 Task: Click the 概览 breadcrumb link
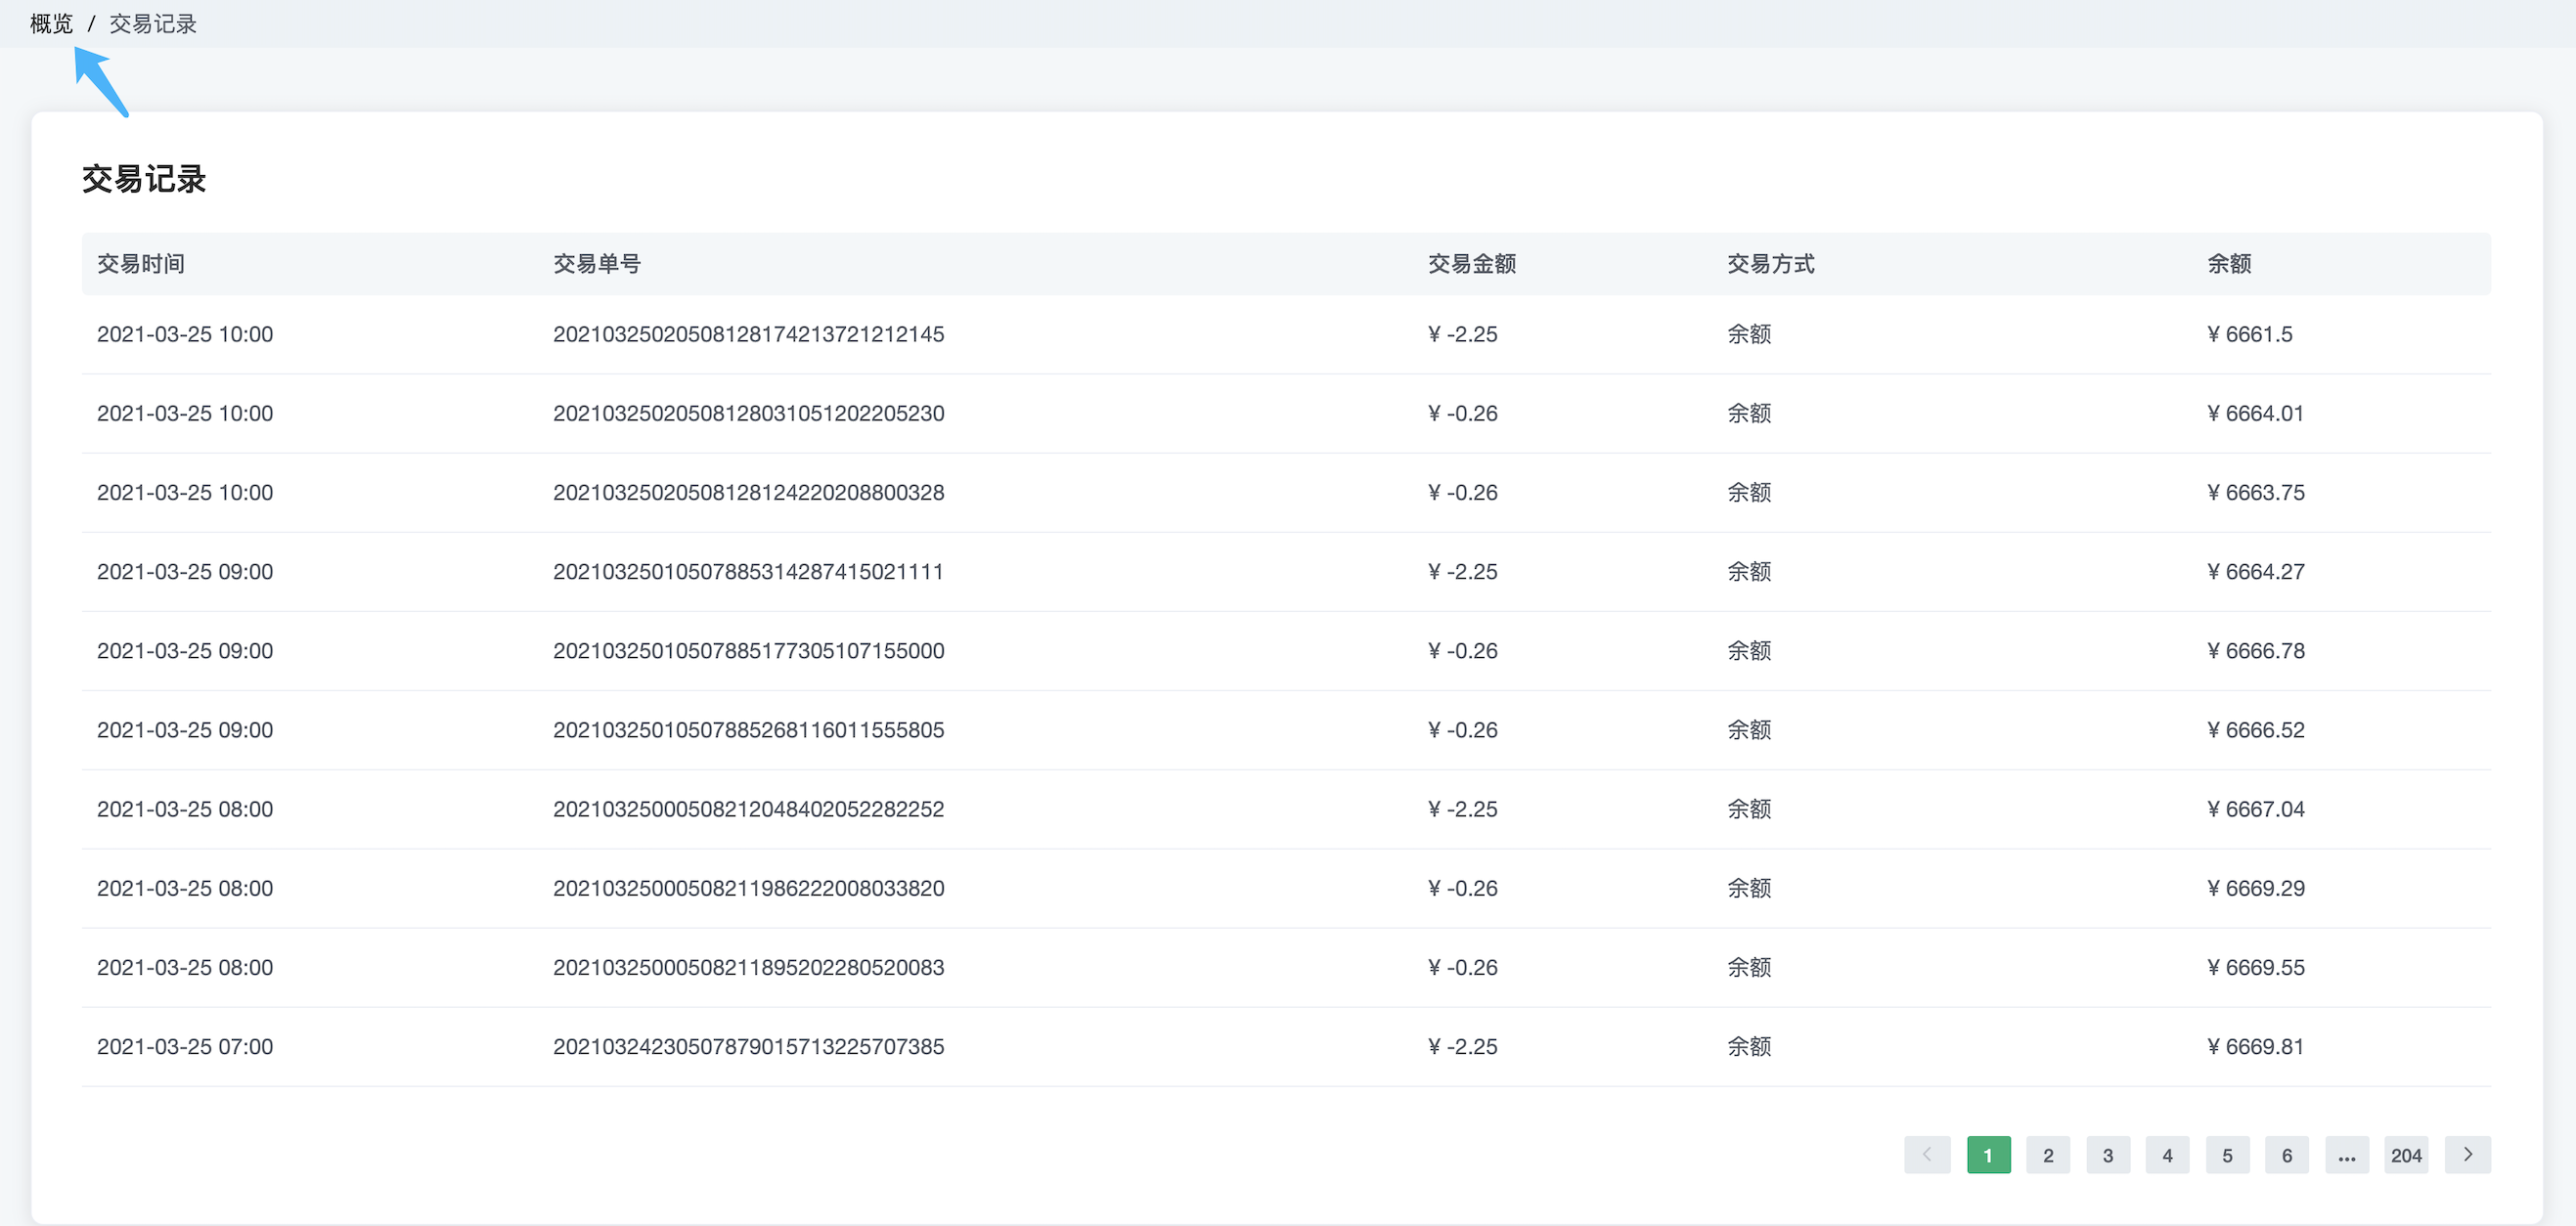coord(51,24)
